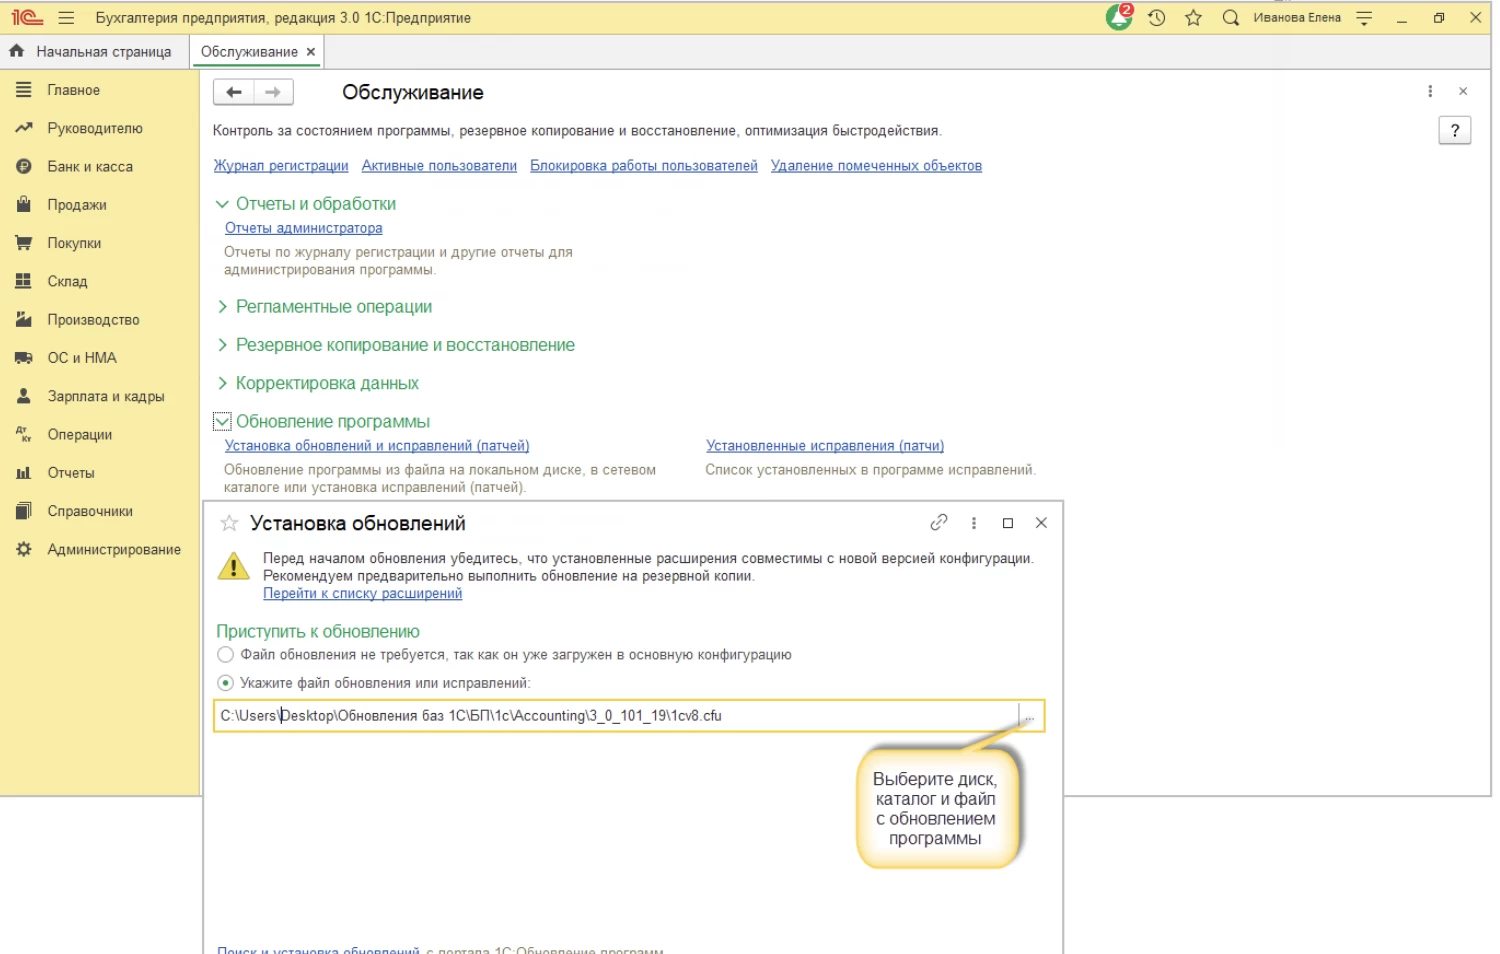Open the notifications bell icon
This screenshot has width=1500, height=954.
(1119, 18)
